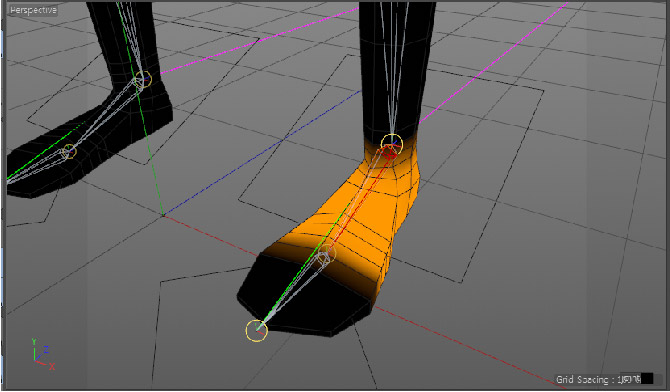This screenshot has height=392, width=670.
Task: Click the magenta guide line at upper right
Action: 491,64
